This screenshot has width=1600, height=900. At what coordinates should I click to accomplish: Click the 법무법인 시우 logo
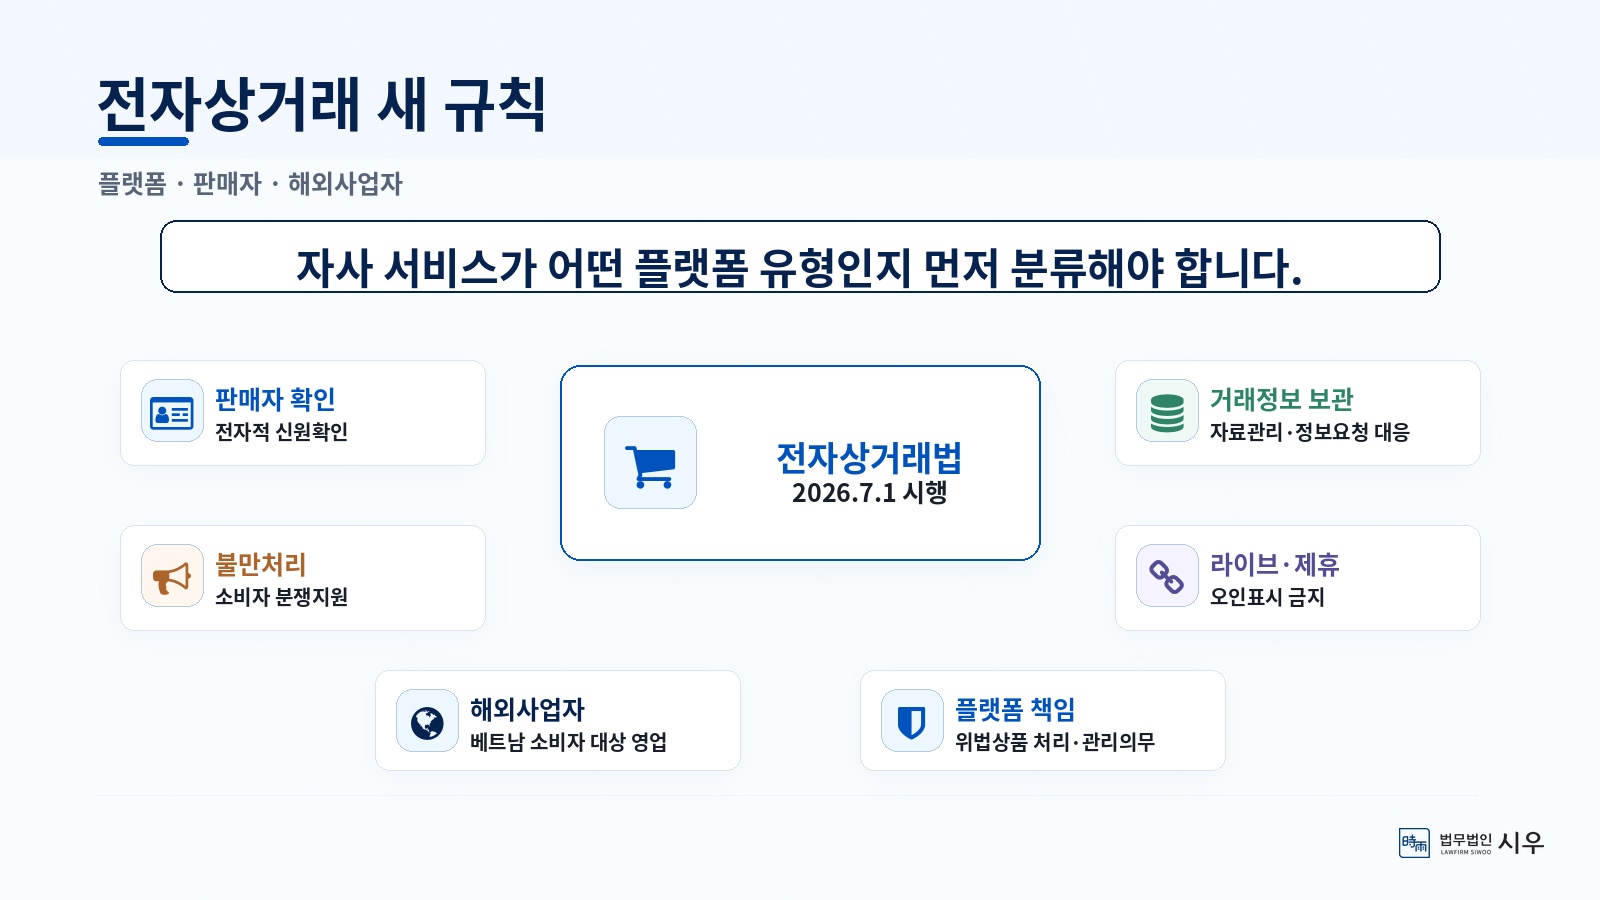pyautogui.click(x=1471, y=843)
